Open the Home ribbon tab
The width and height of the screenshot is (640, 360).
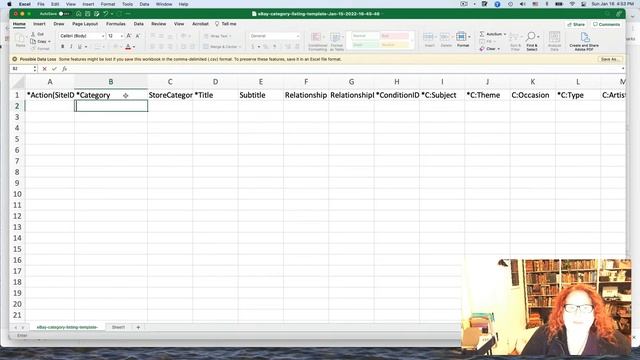coord(19,24)
